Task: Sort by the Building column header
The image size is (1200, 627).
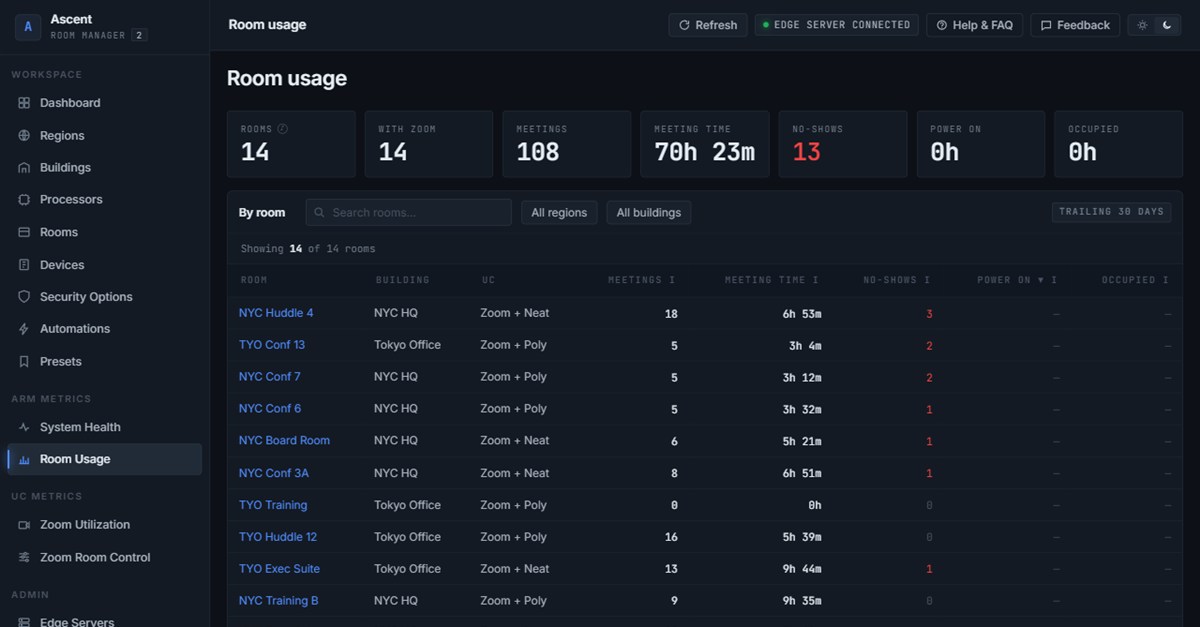Action: 402,280
